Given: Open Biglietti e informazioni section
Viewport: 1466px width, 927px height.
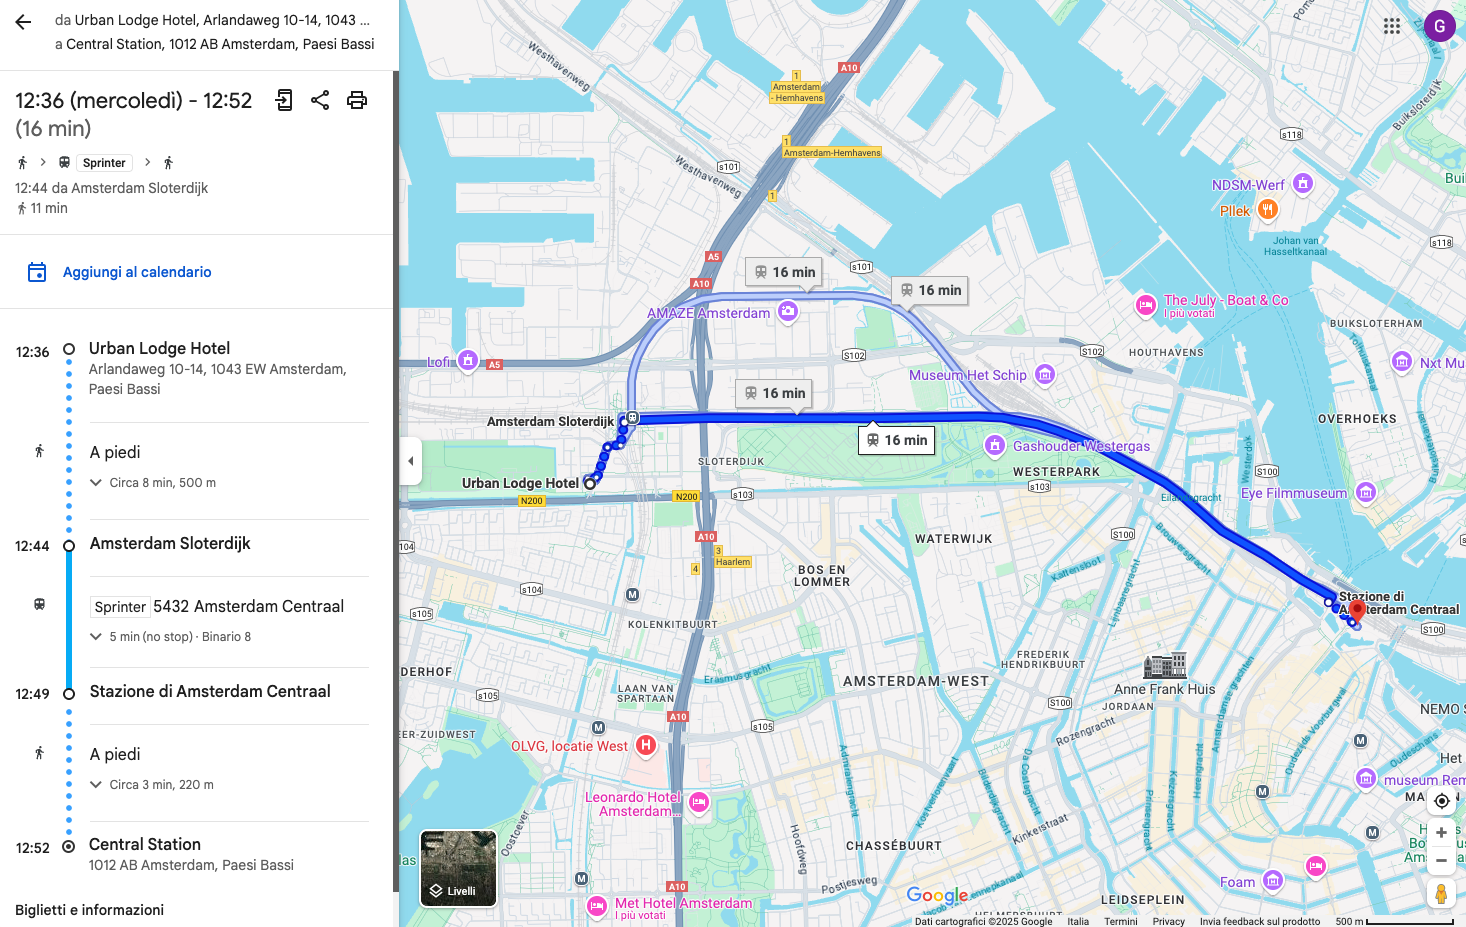Looking at the screenshot, I should pyautogui.click(x=90, y=910).
